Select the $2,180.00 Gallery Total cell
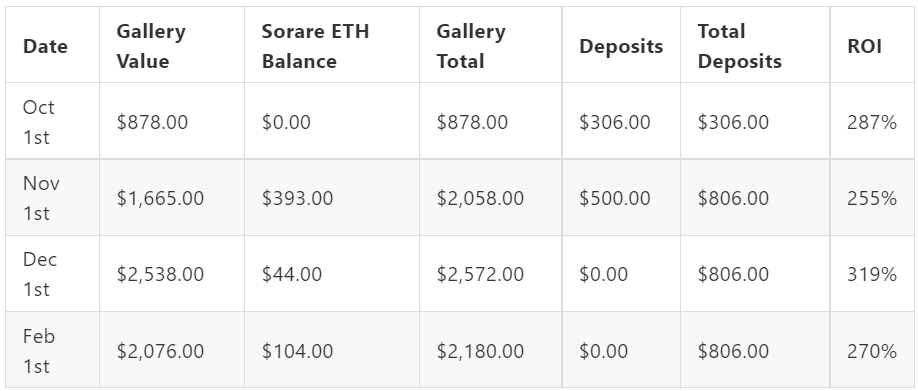The image size is (918, 391). pyautogui.click(x=491, y=350)
